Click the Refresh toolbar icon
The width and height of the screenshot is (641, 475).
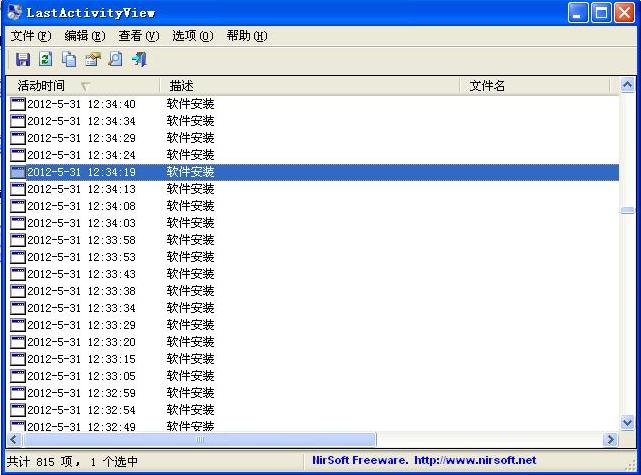click(45, 59)
